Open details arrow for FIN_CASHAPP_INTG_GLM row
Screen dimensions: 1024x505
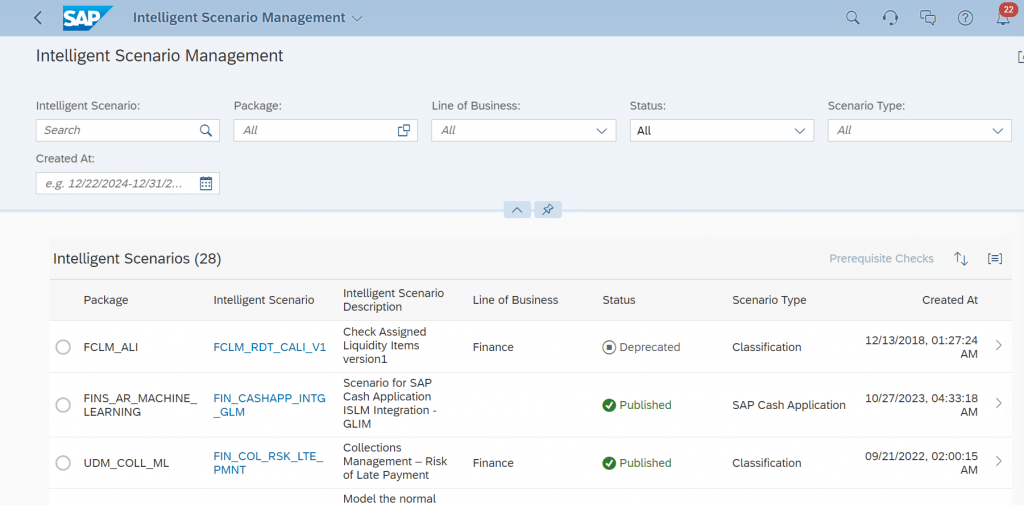999,403
